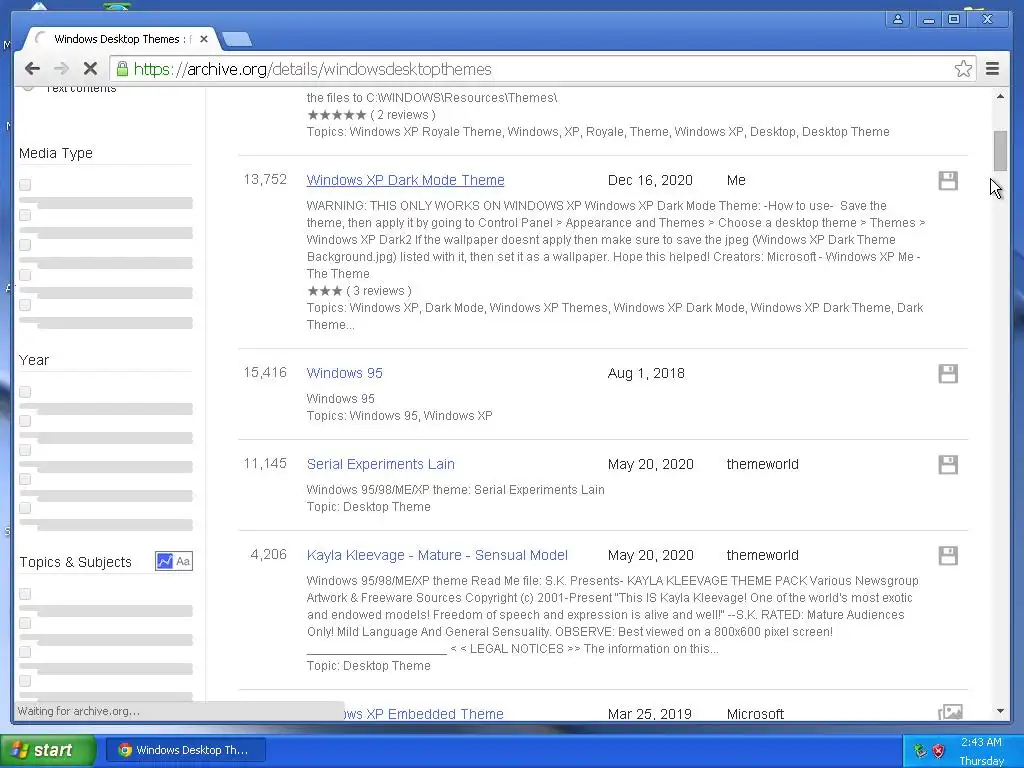
Task: Check the second Topics & Subjects checkbox
Action: click(25, 623)
